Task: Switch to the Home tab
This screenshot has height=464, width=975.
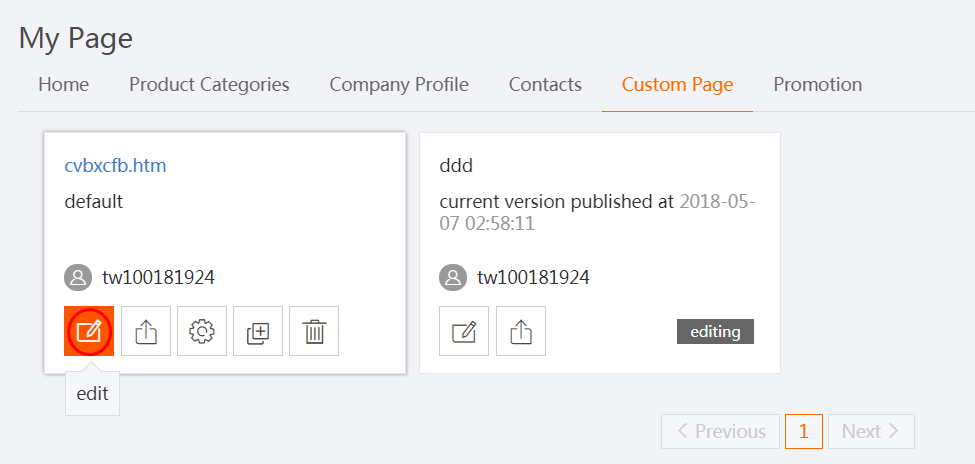Action: (63, 85)
